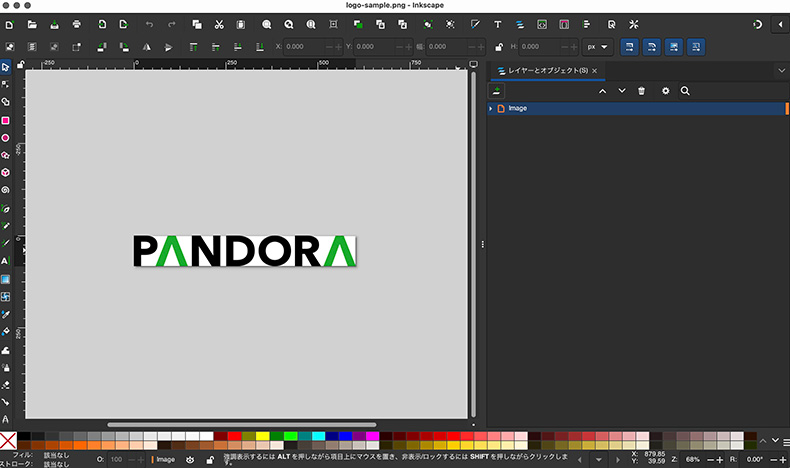Screen dimensions: 790x468
Task: Open the Image layer selector in status bar
Action: click(163, 459)
